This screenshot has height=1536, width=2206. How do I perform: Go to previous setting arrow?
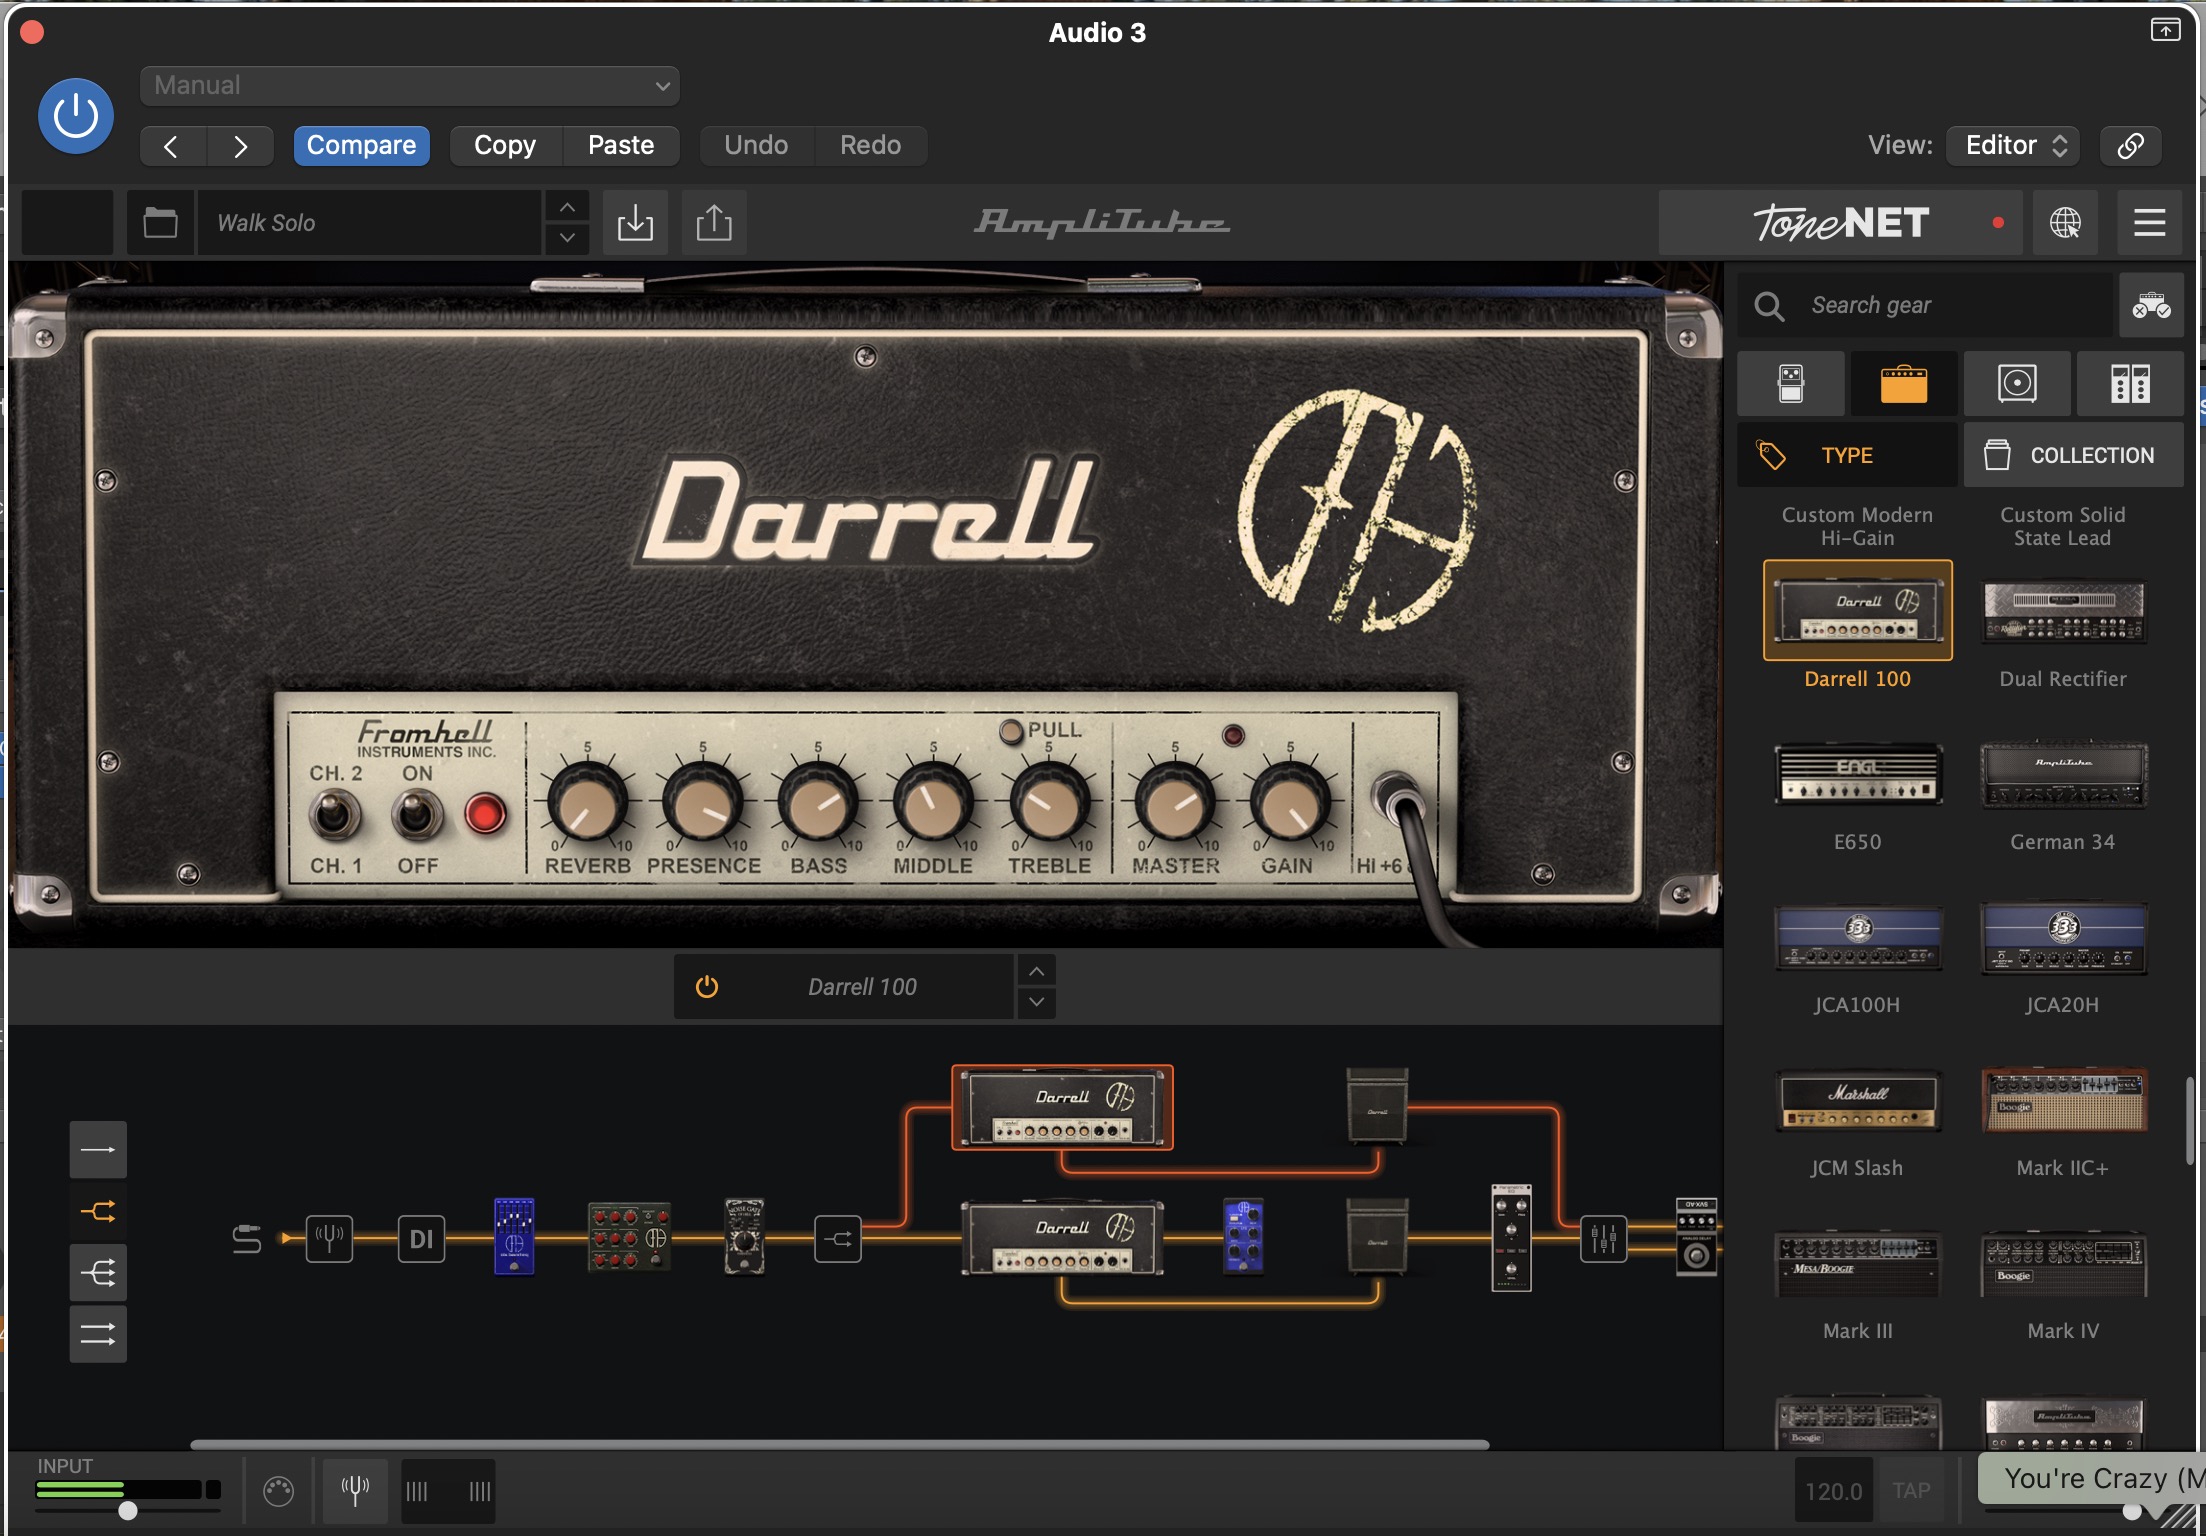click(x=172, y=146)
